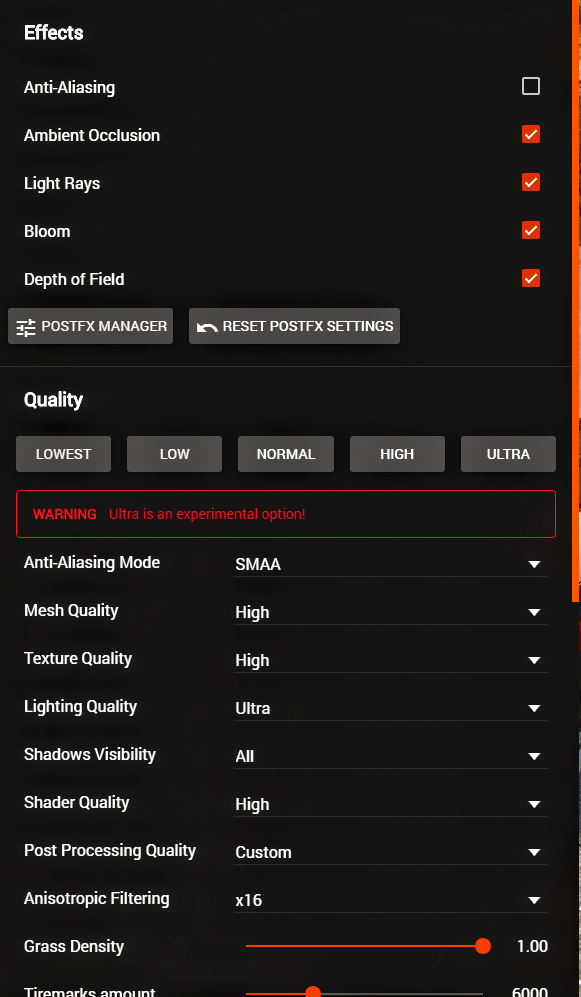Click the undo arrow icon on Reset PostFX
The image size is (581, 997).
click(x=207, y=328)
